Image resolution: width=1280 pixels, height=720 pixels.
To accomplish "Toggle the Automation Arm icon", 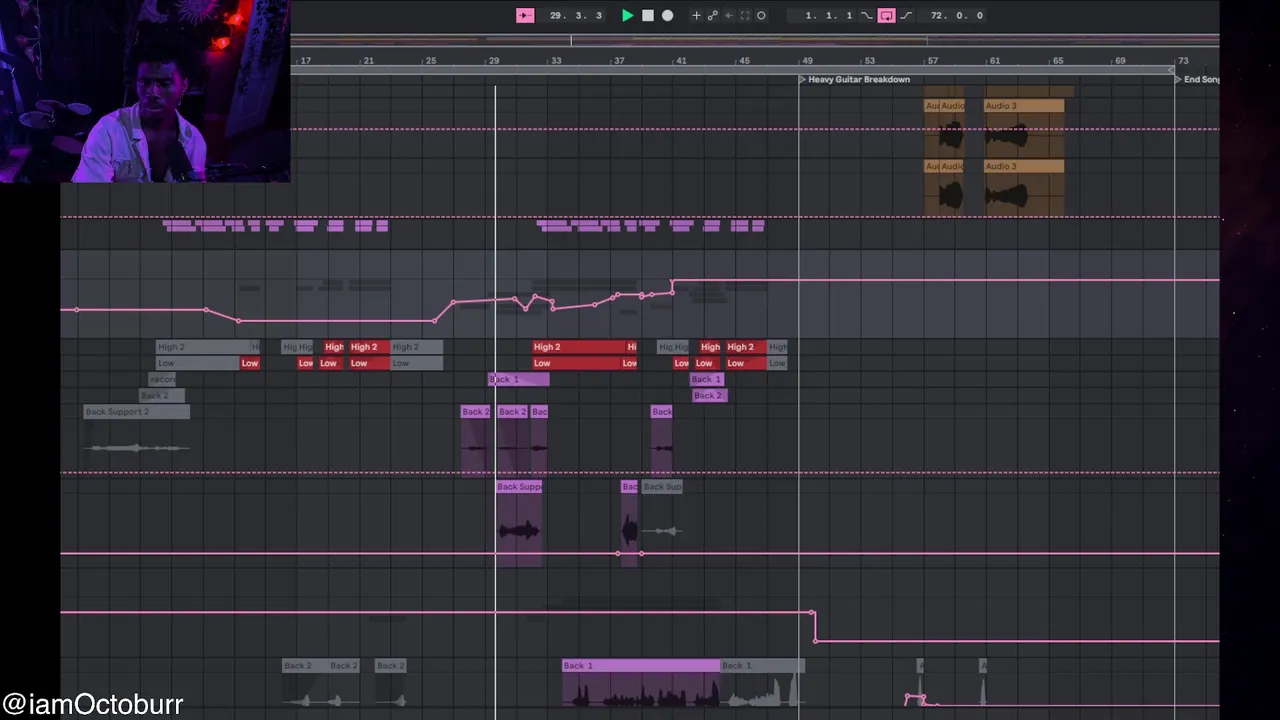I will (713, 15).
